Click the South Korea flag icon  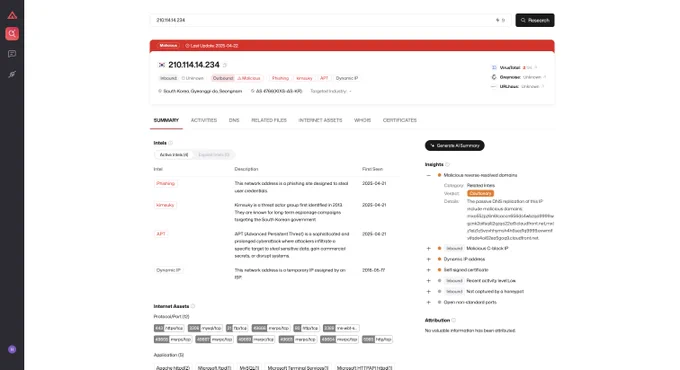[x=162, y=65]
